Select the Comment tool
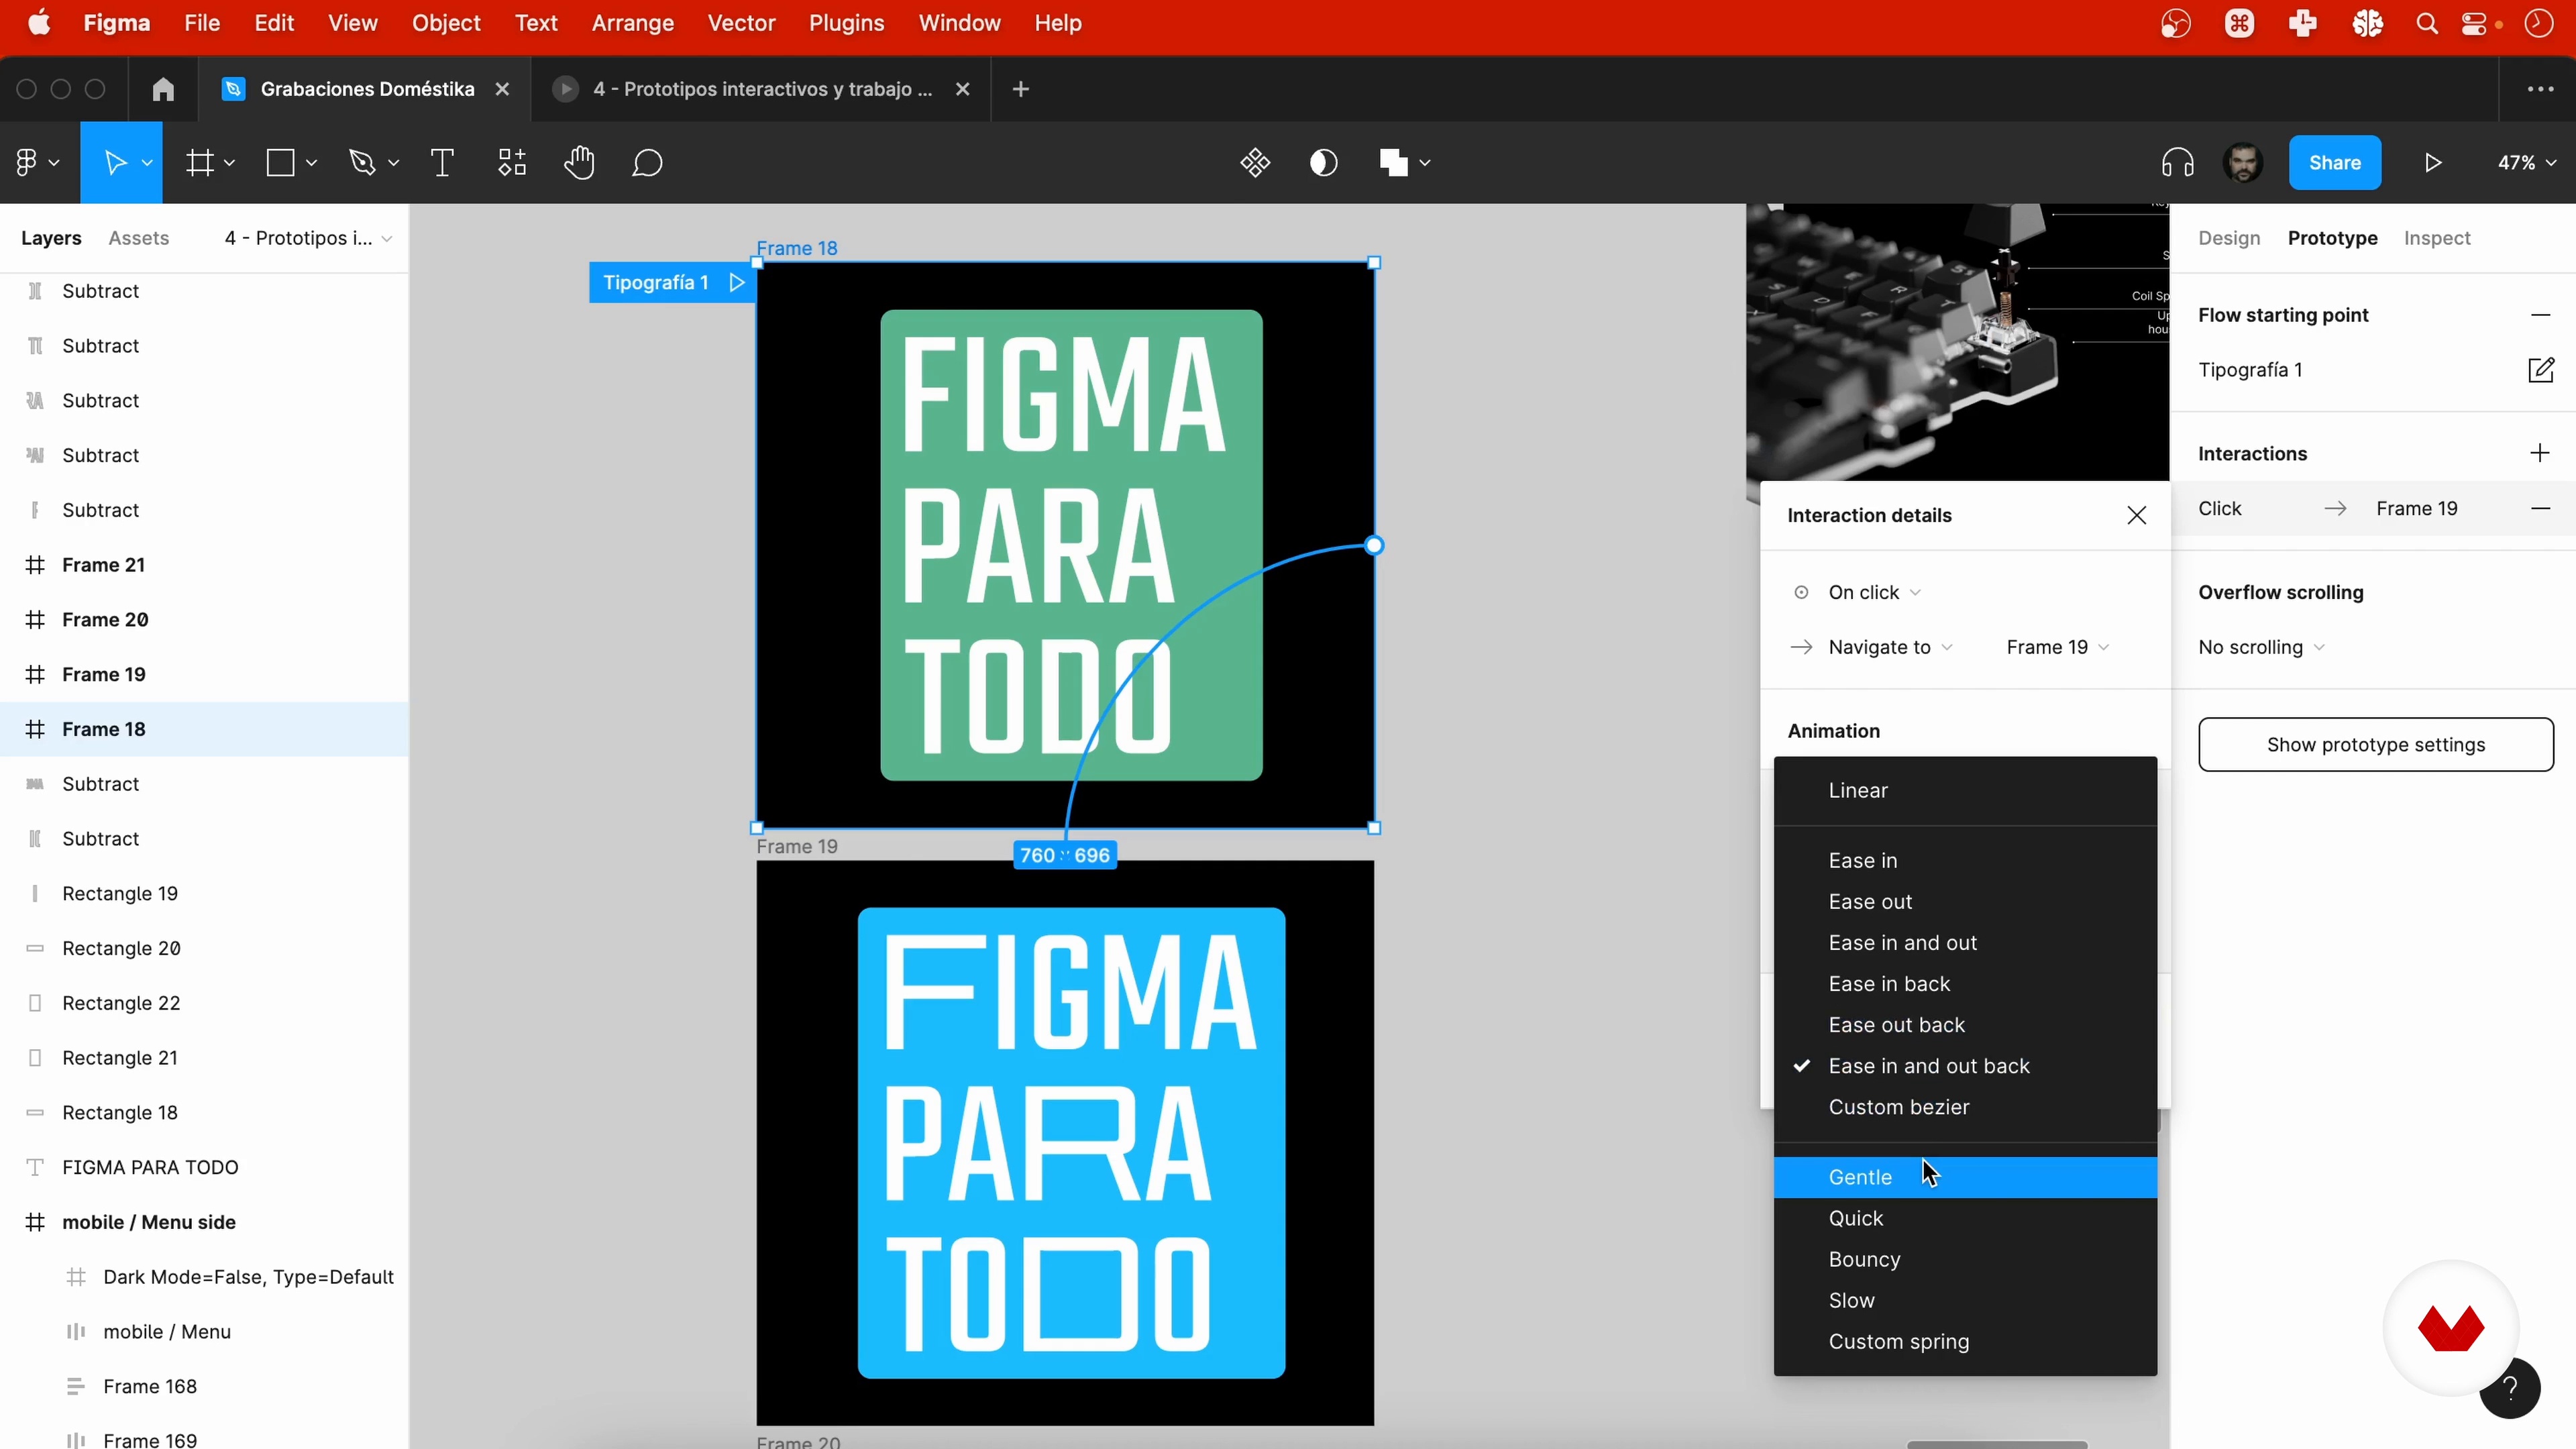This screenshot has height=1449, width=2576. tap(647, 162)
